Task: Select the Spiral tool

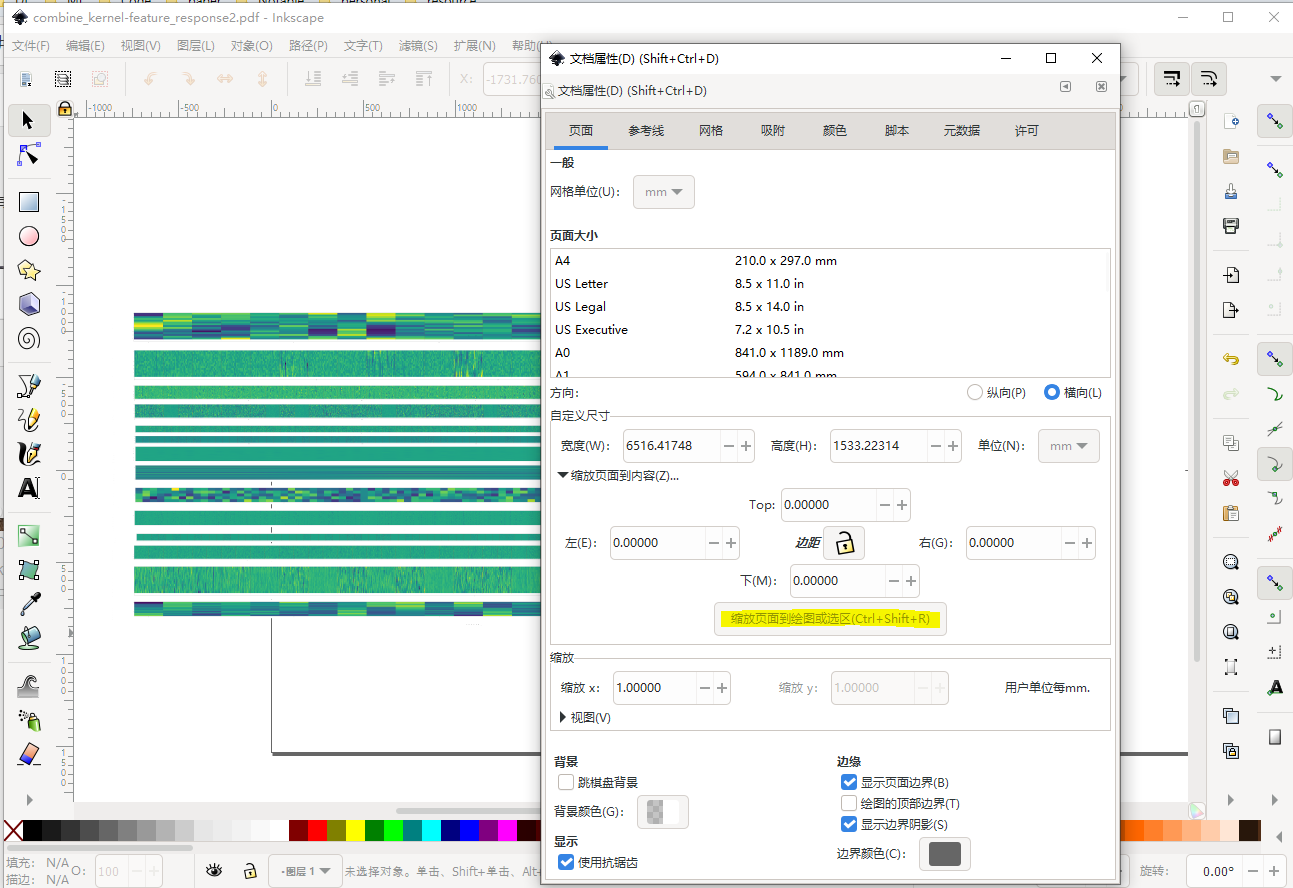Action: click(x=29, y=339)
